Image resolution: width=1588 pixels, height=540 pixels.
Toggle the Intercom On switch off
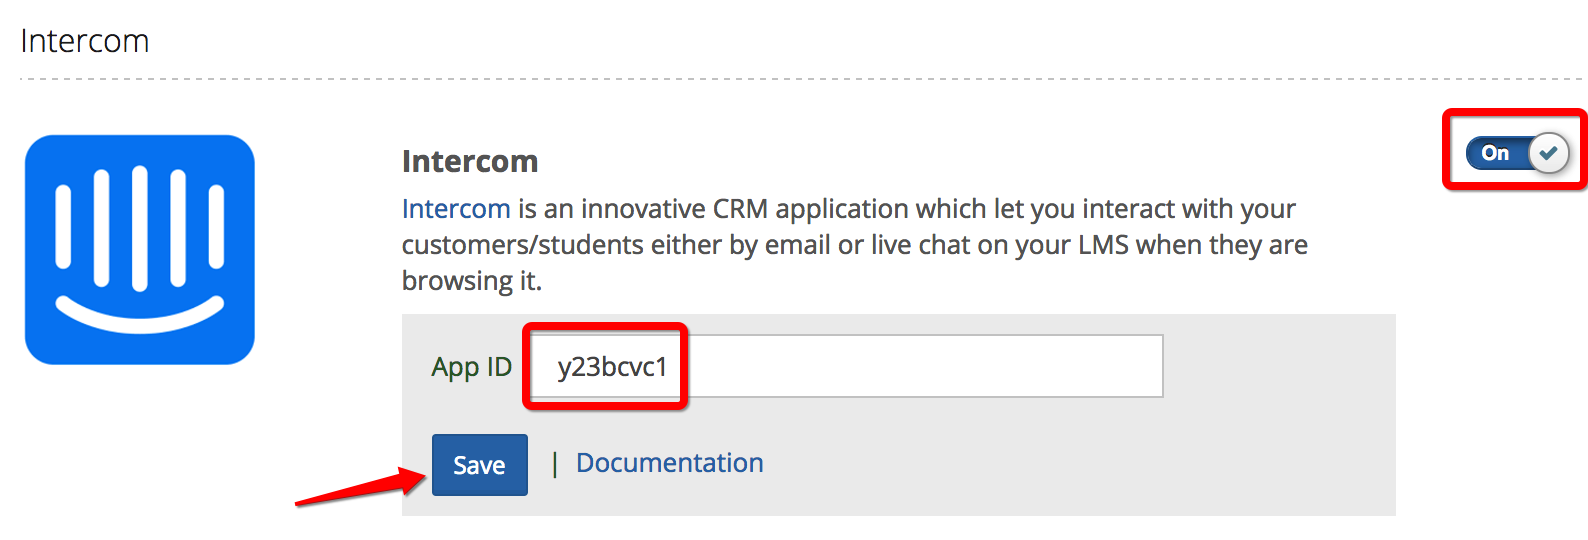tap(1517, 153)
